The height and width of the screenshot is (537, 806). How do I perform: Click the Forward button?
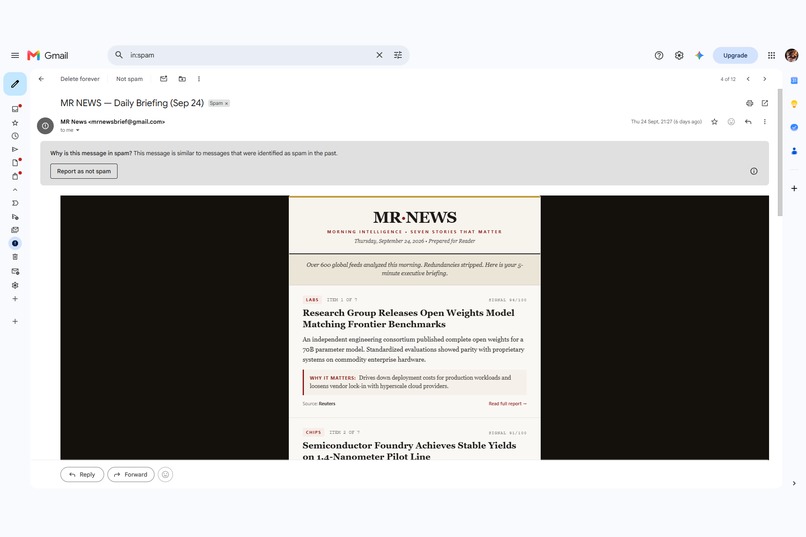[x=131, y=475]
